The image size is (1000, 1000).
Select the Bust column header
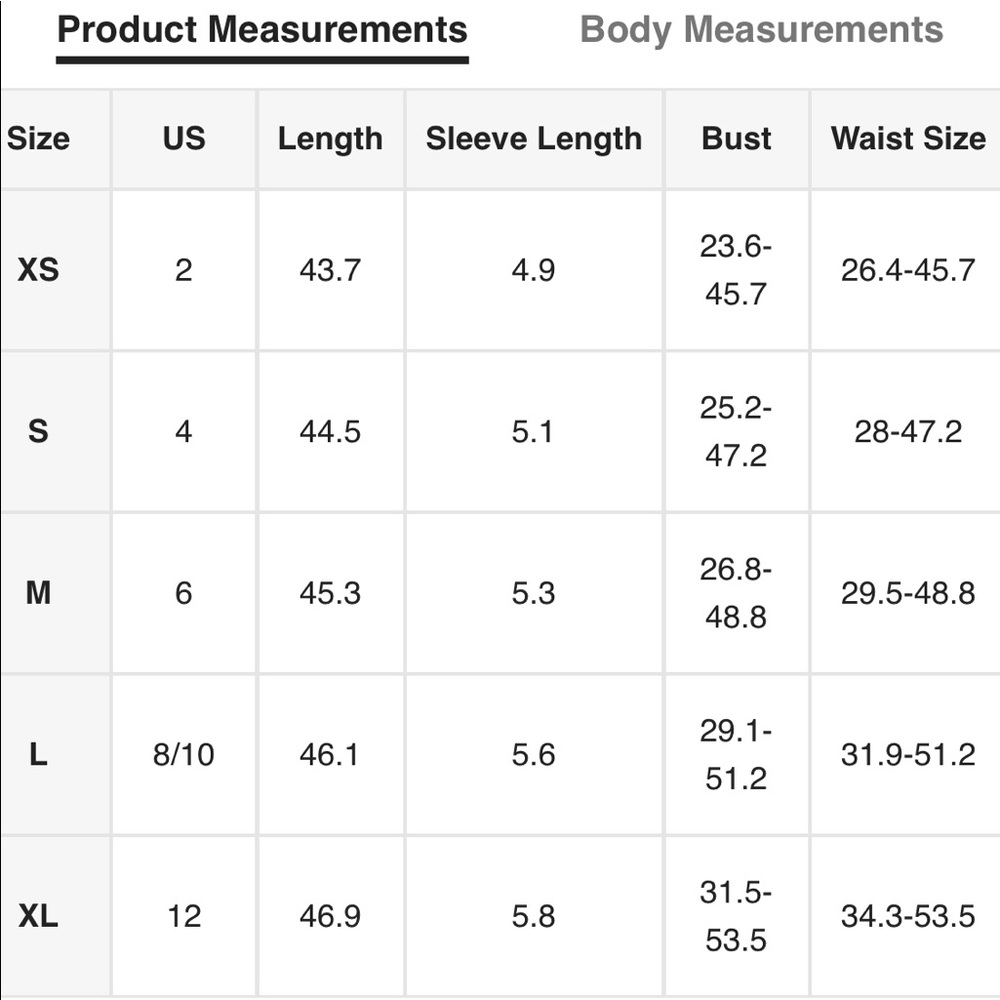coord(736,138)
